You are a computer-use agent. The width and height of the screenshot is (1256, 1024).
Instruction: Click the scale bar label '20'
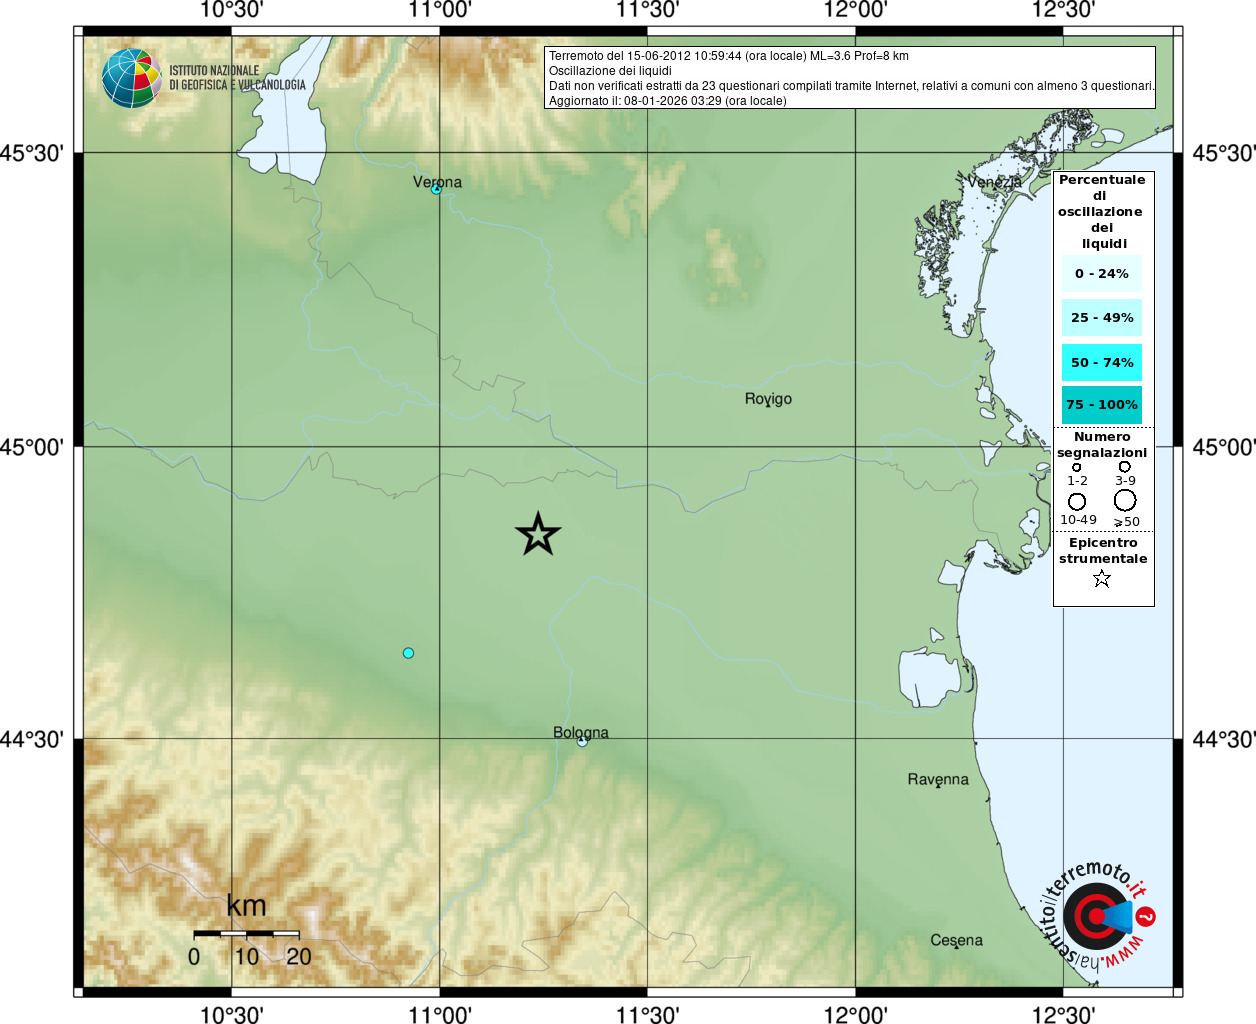tap(299, 956)
